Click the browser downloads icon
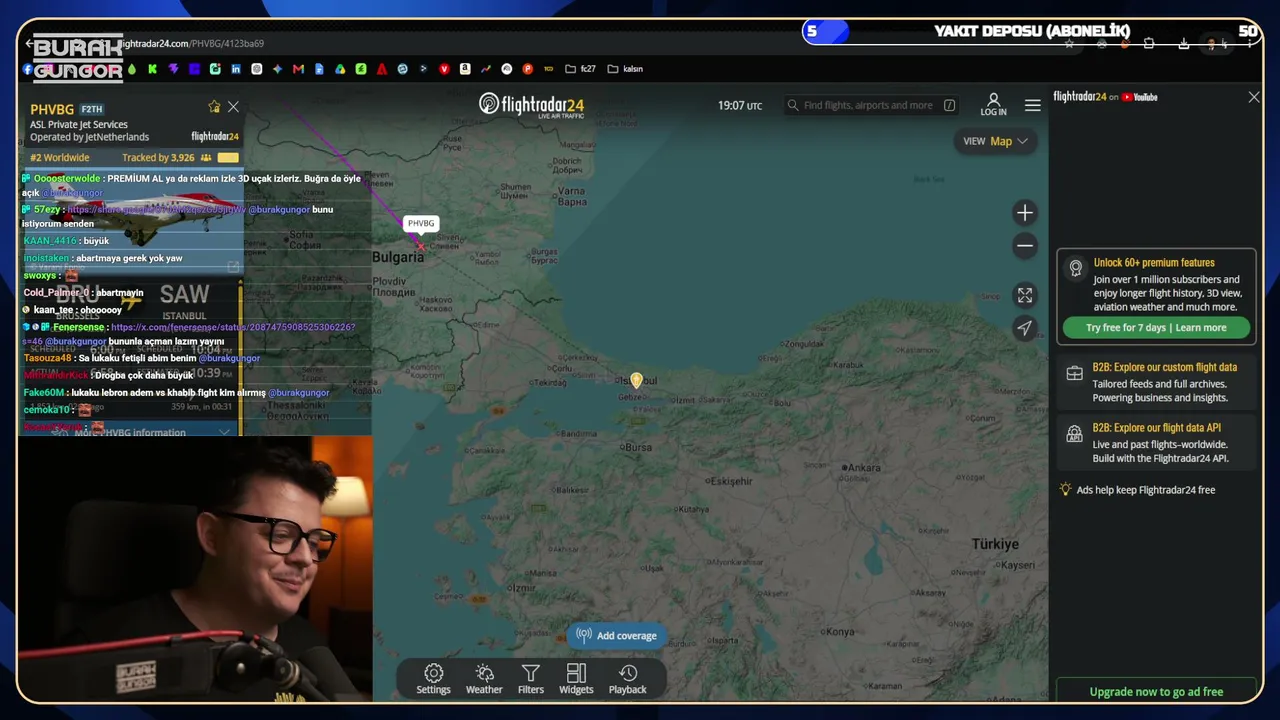This screenshot has width=1280, height=720. (1184, 44)
